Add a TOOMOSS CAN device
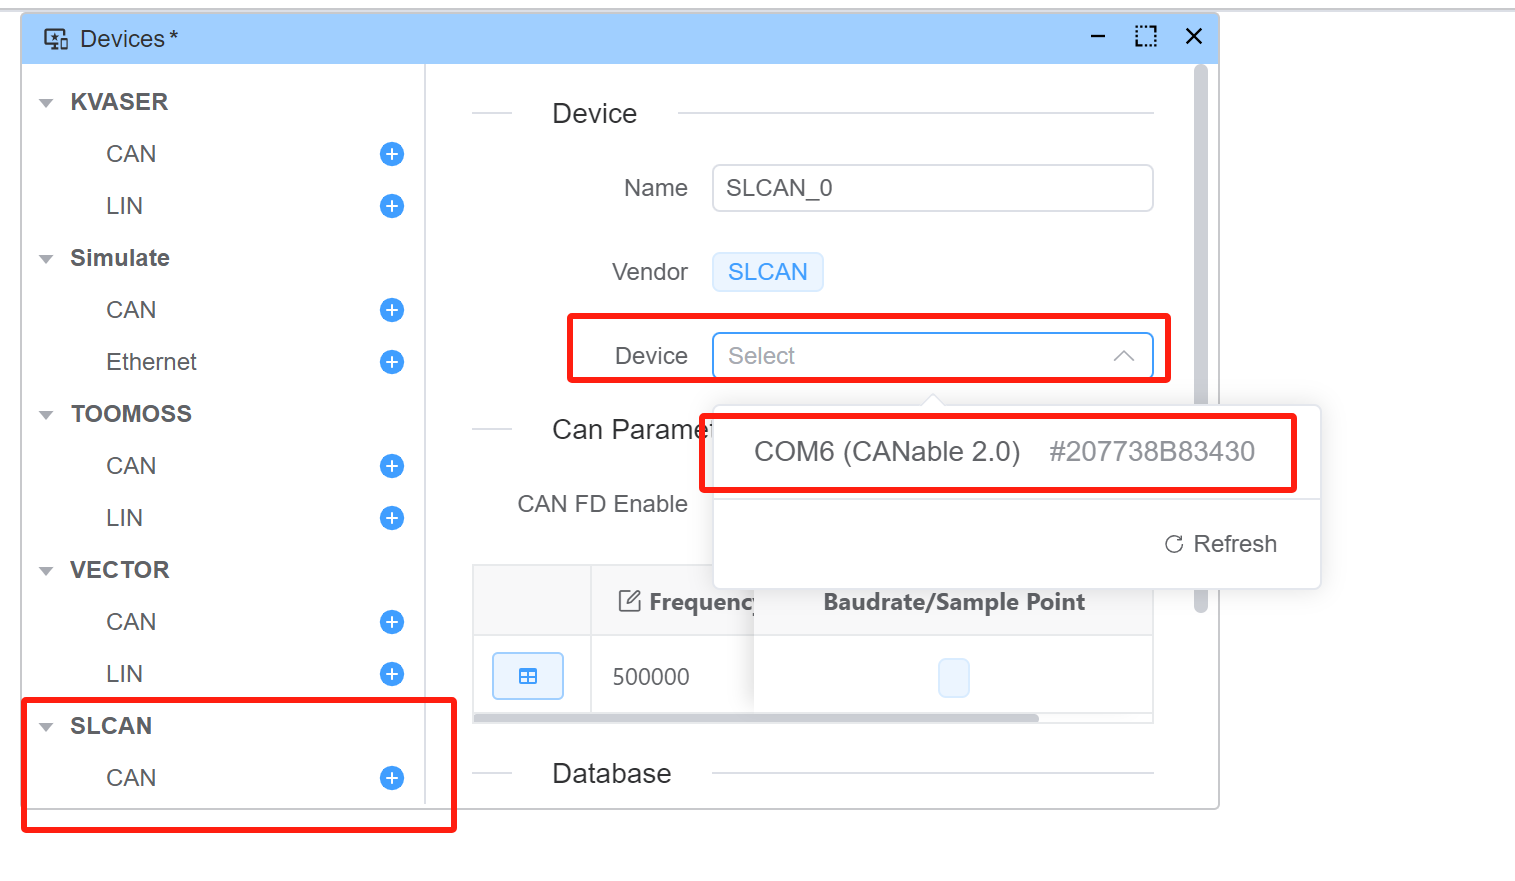This screenshot has width=1515, height=881. pyautogui.click(x=391, y=466)
